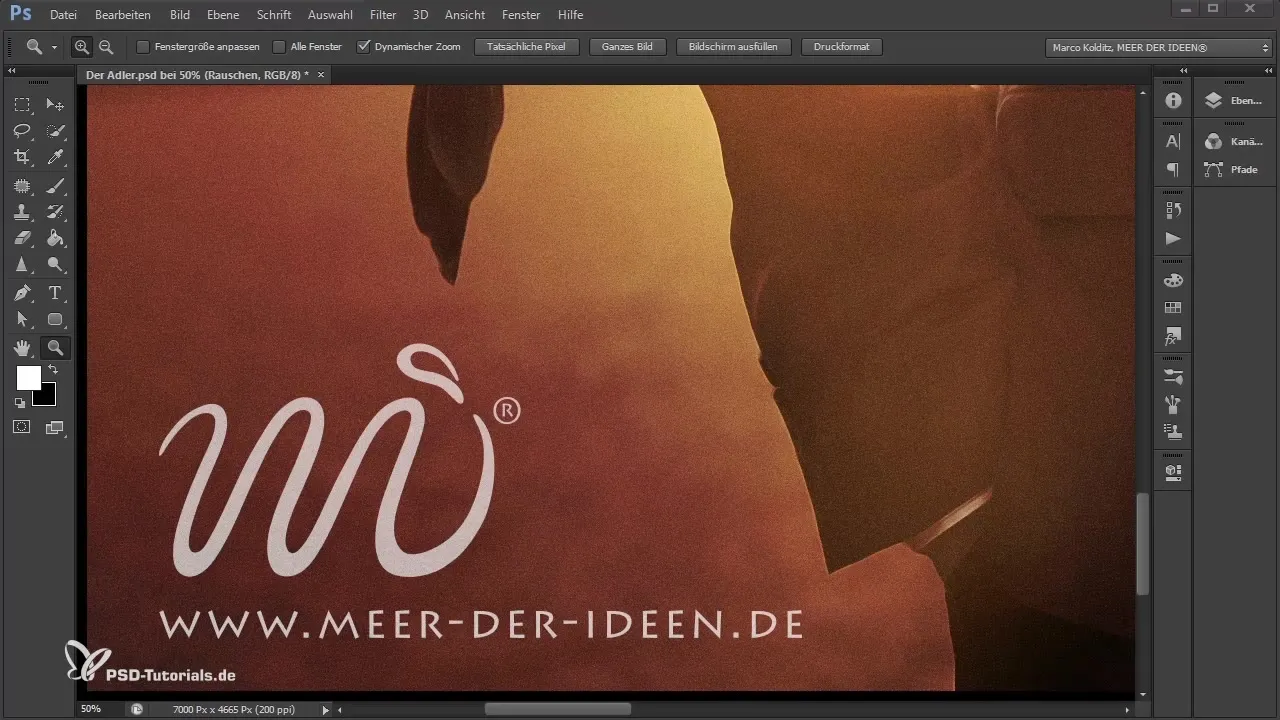Select the Lasso tool
Image resolution: width=1280 pixels, height=720 pixels.
(22, 131)
